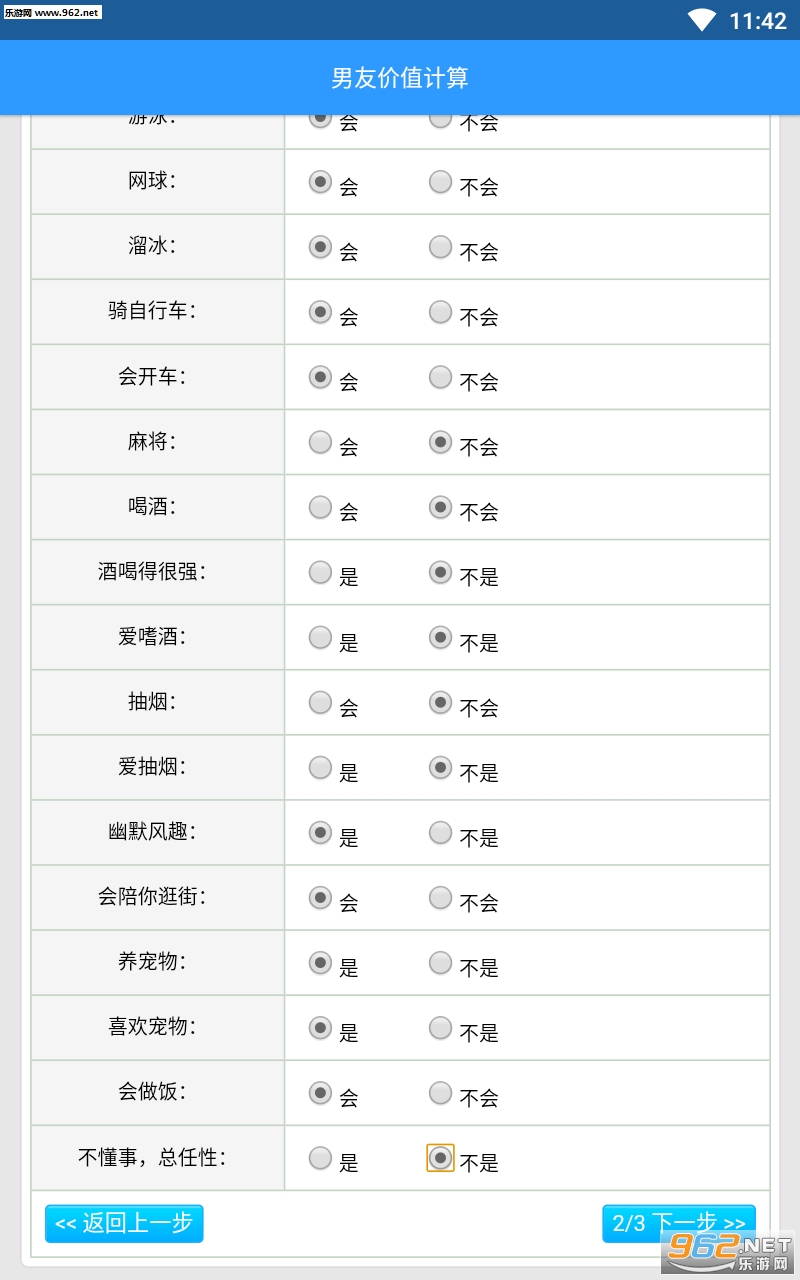Choose 不是 for 养宠物

pos(440,962)
